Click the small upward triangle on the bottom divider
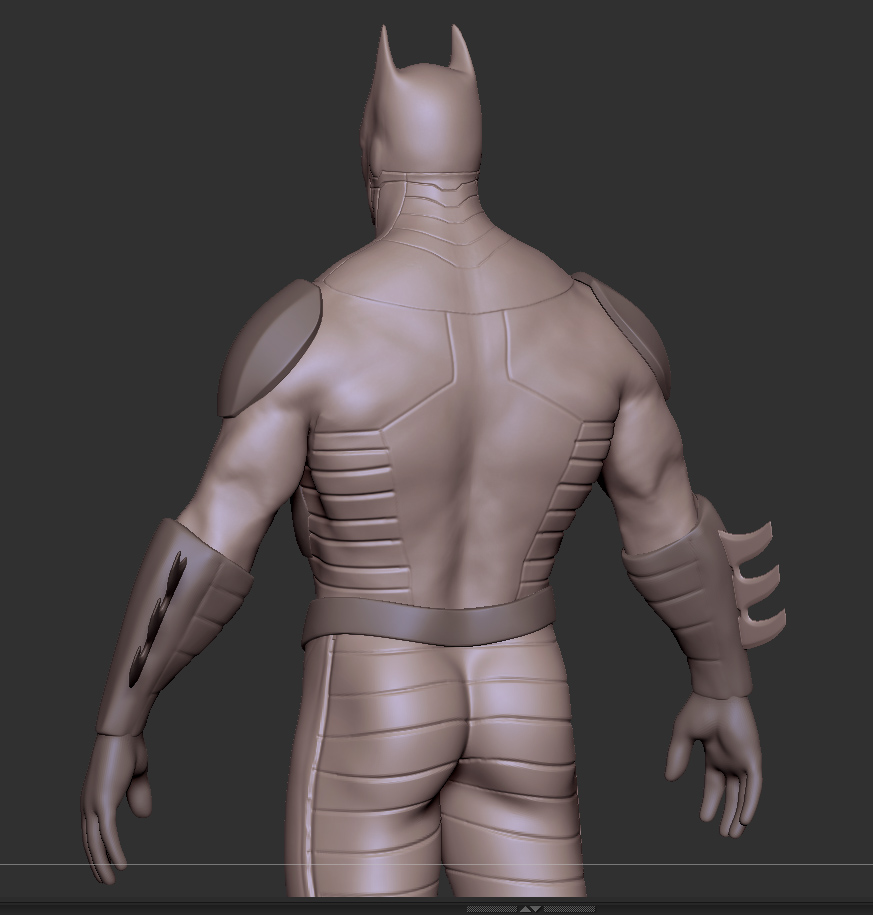This screenshot has width=873, height=915. [524, 909]
